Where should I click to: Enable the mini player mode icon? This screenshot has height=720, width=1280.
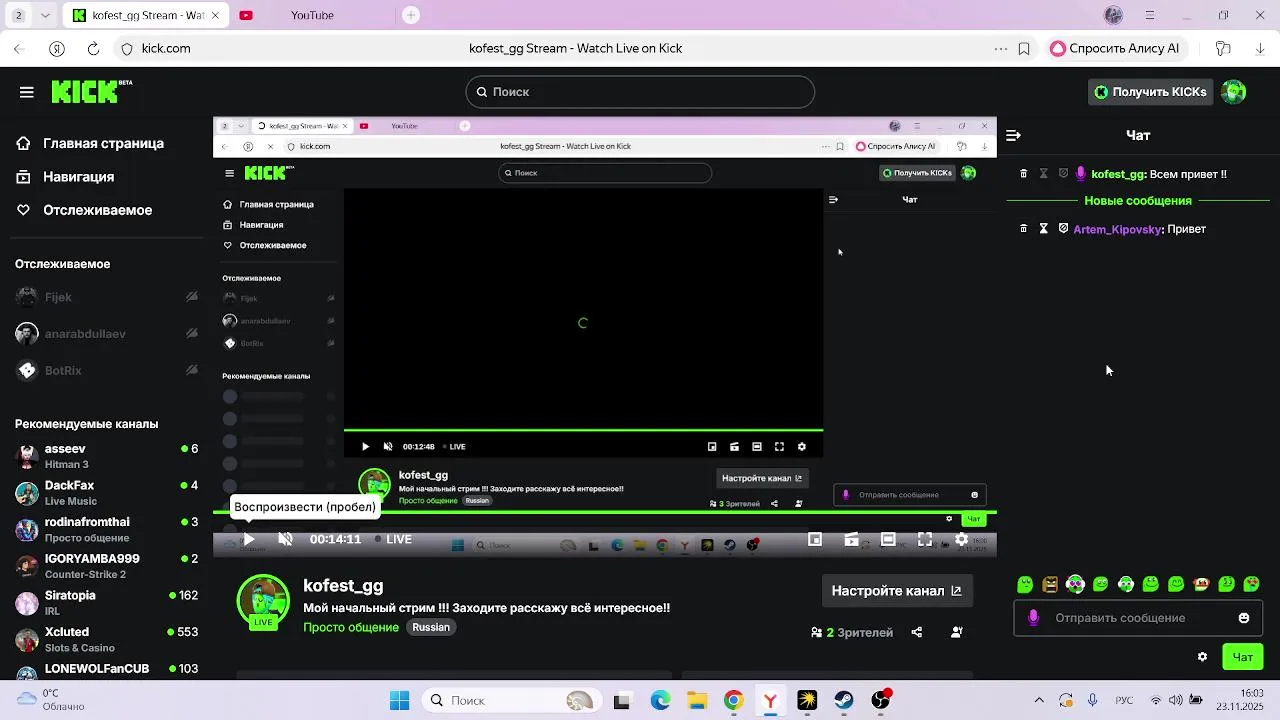tap(815, 539)
